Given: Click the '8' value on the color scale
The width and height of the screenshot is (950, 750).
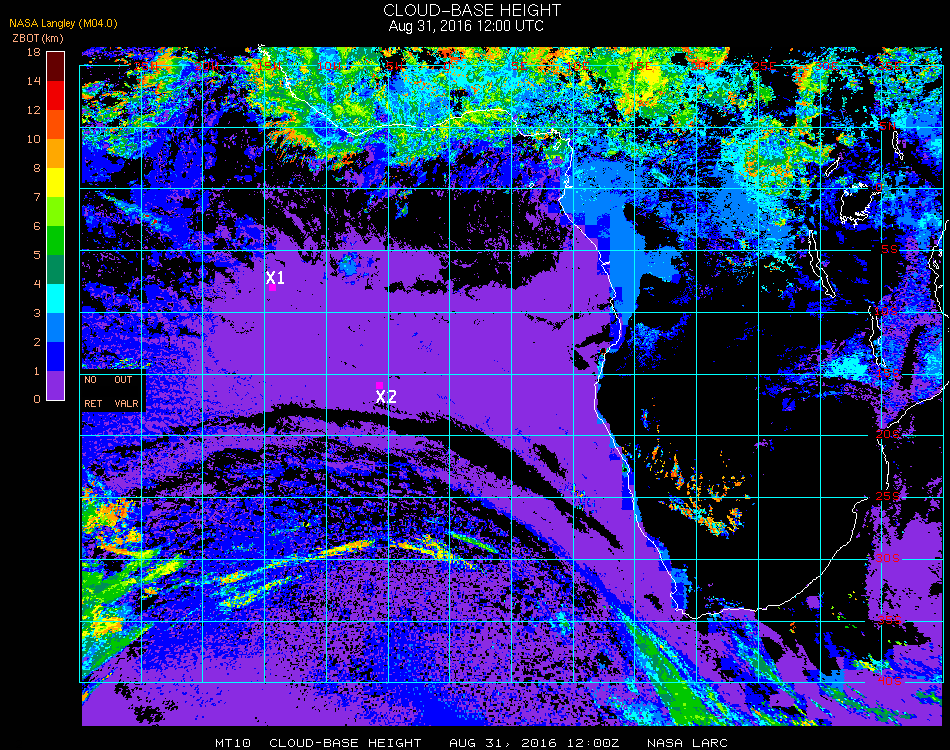Looking at the screenshot, I should point(37,168).
